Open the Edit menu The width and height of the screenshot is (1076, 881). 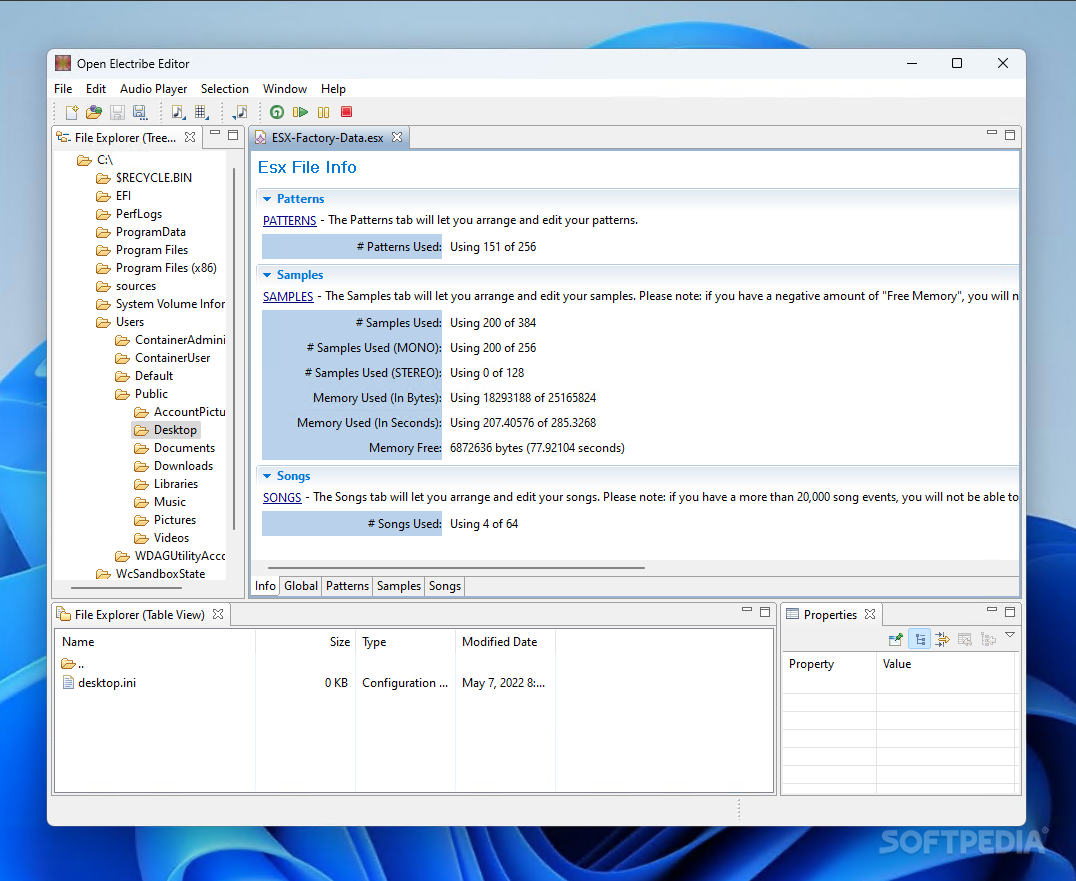[95, 89]
